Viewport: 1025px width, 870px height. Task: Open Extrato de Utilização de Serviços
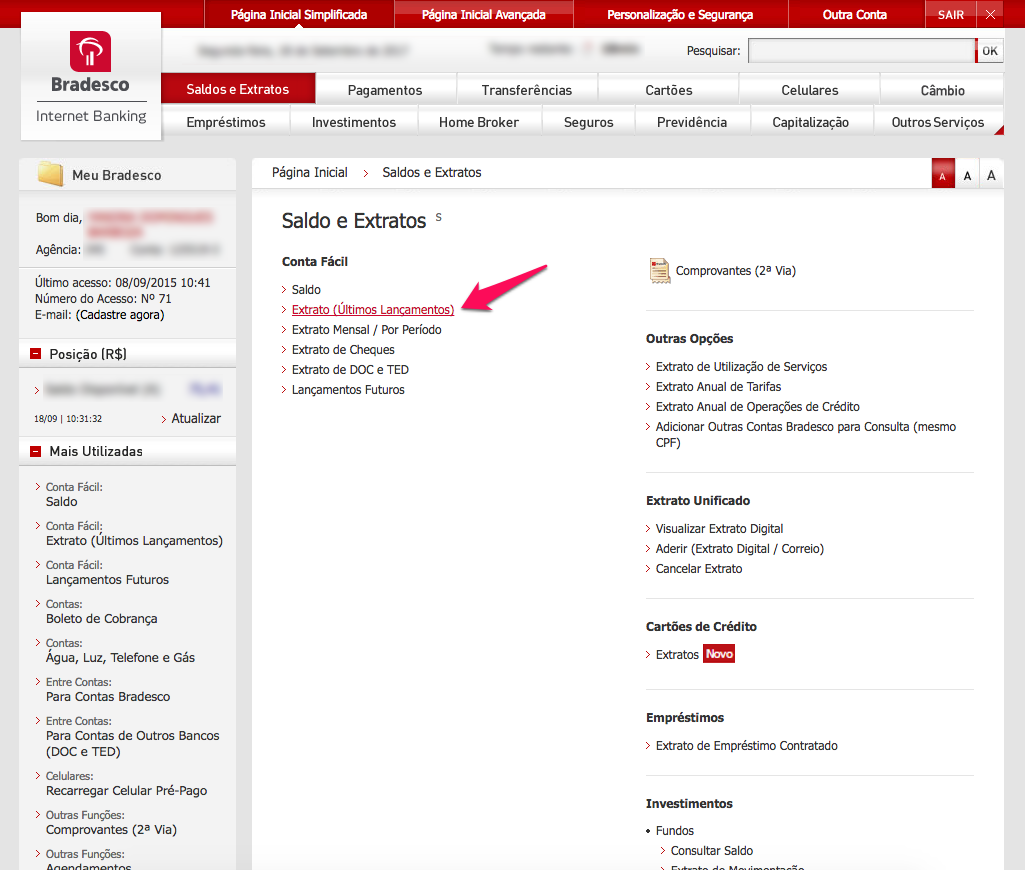(x=741, y=367)
